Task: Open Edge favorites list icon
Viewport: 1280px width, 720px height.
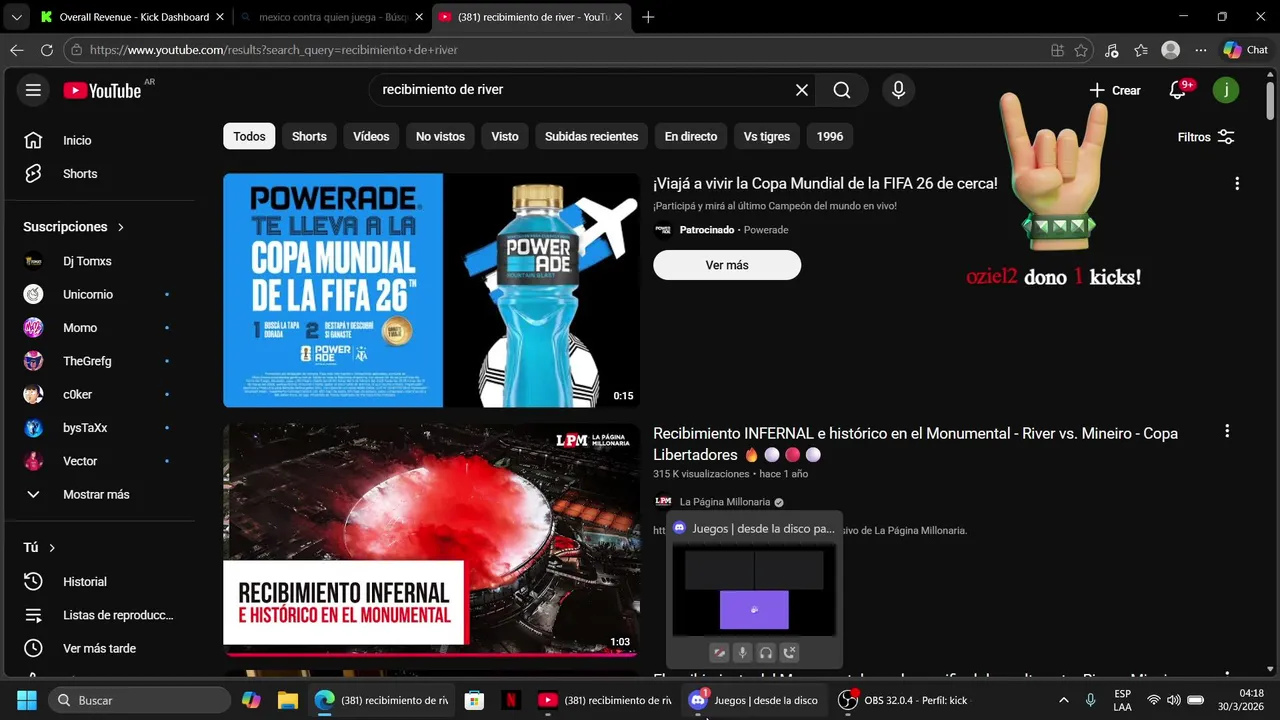Action: pos(1141,50)
